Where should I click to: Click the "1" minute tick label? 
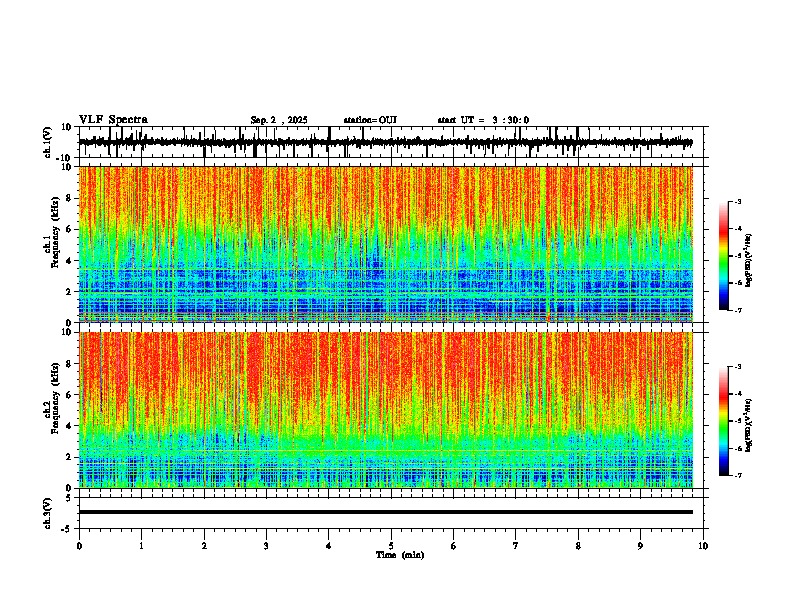pyautogui.click(x=141, y=546)
